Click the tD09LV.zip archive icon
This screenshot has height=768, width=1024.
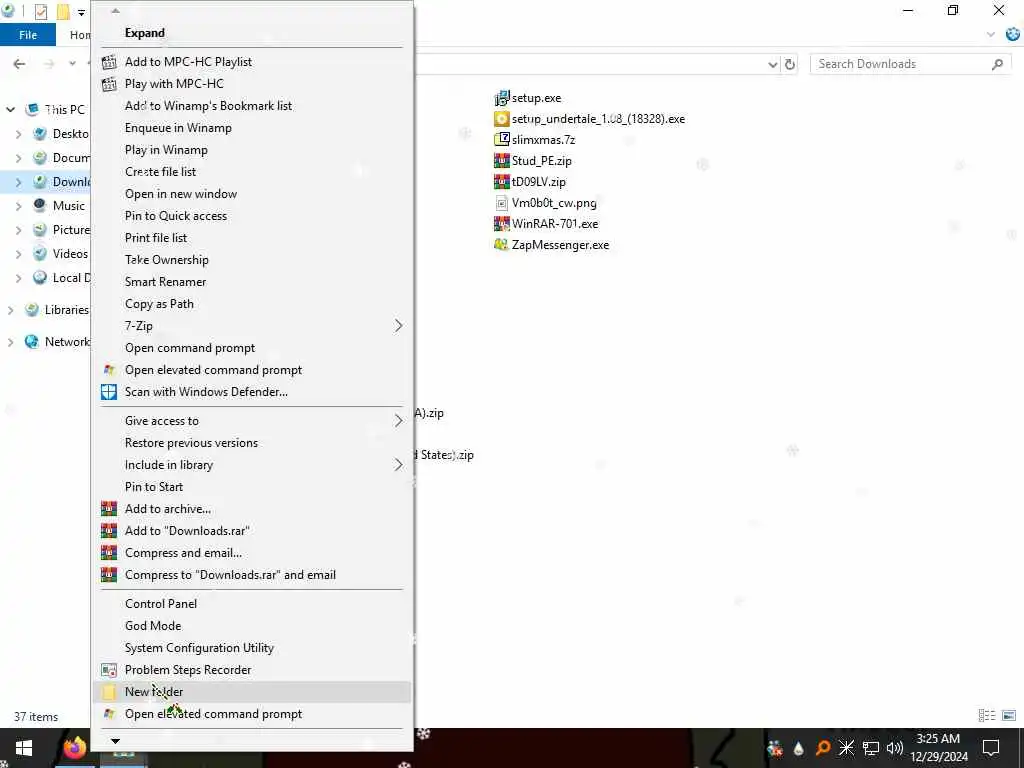(x=502, y=182)
